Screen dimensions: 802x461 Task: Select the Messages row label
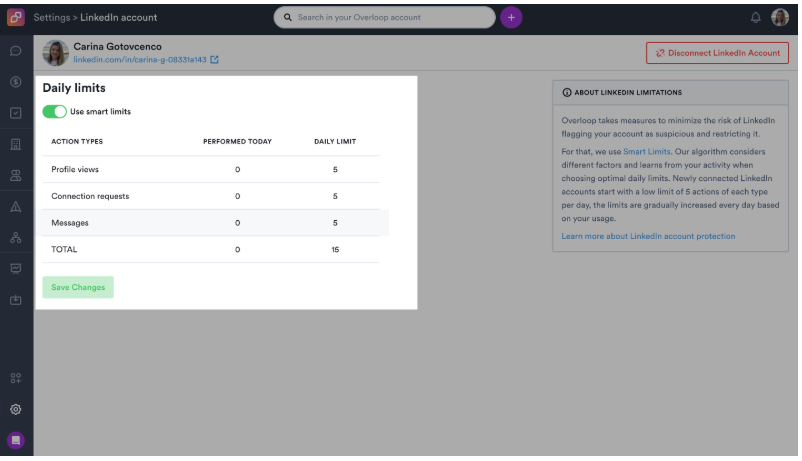click(70, 223)
